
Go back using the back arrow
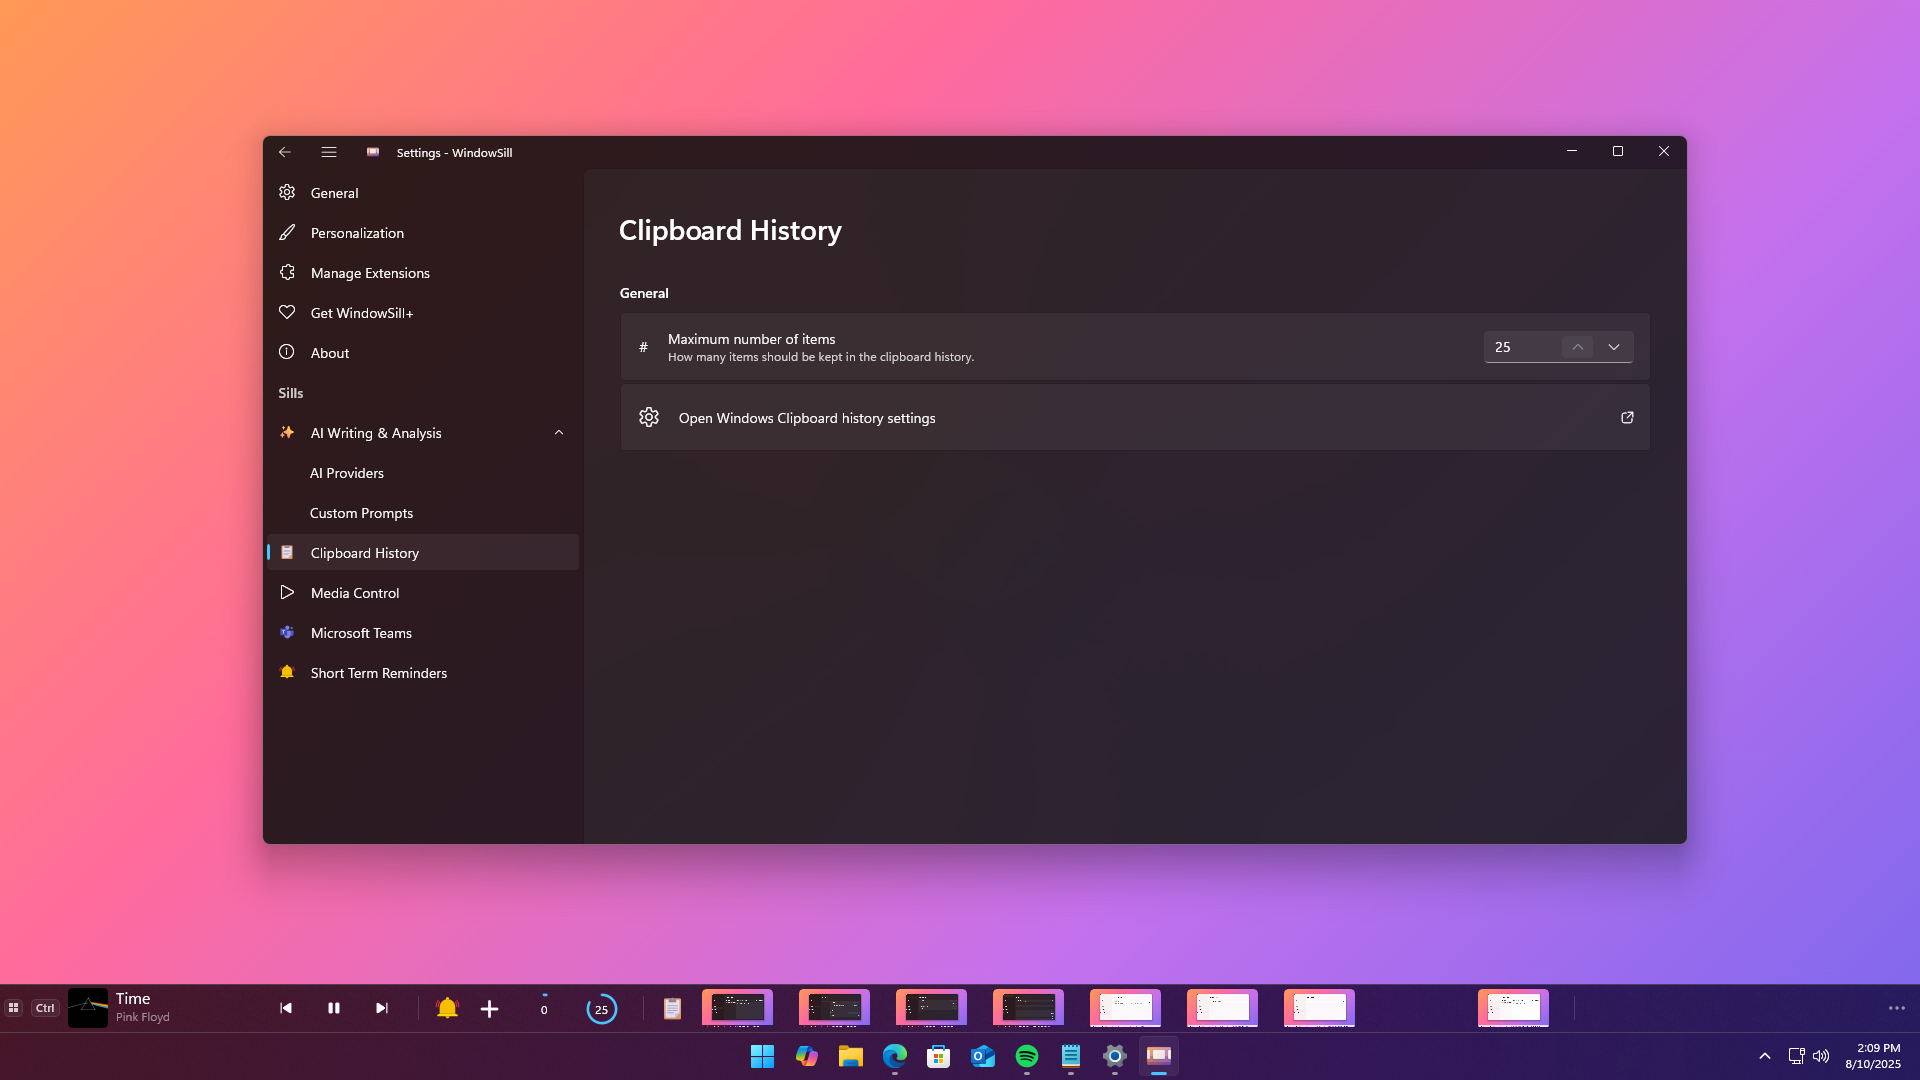pos(285,152)
